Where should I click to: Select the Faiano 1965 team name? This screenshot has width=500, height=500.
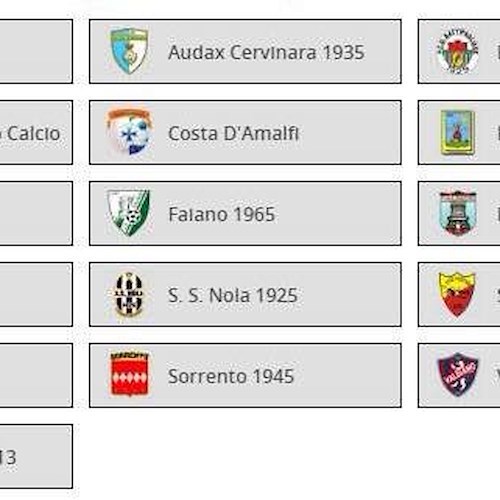click(222, 214)
